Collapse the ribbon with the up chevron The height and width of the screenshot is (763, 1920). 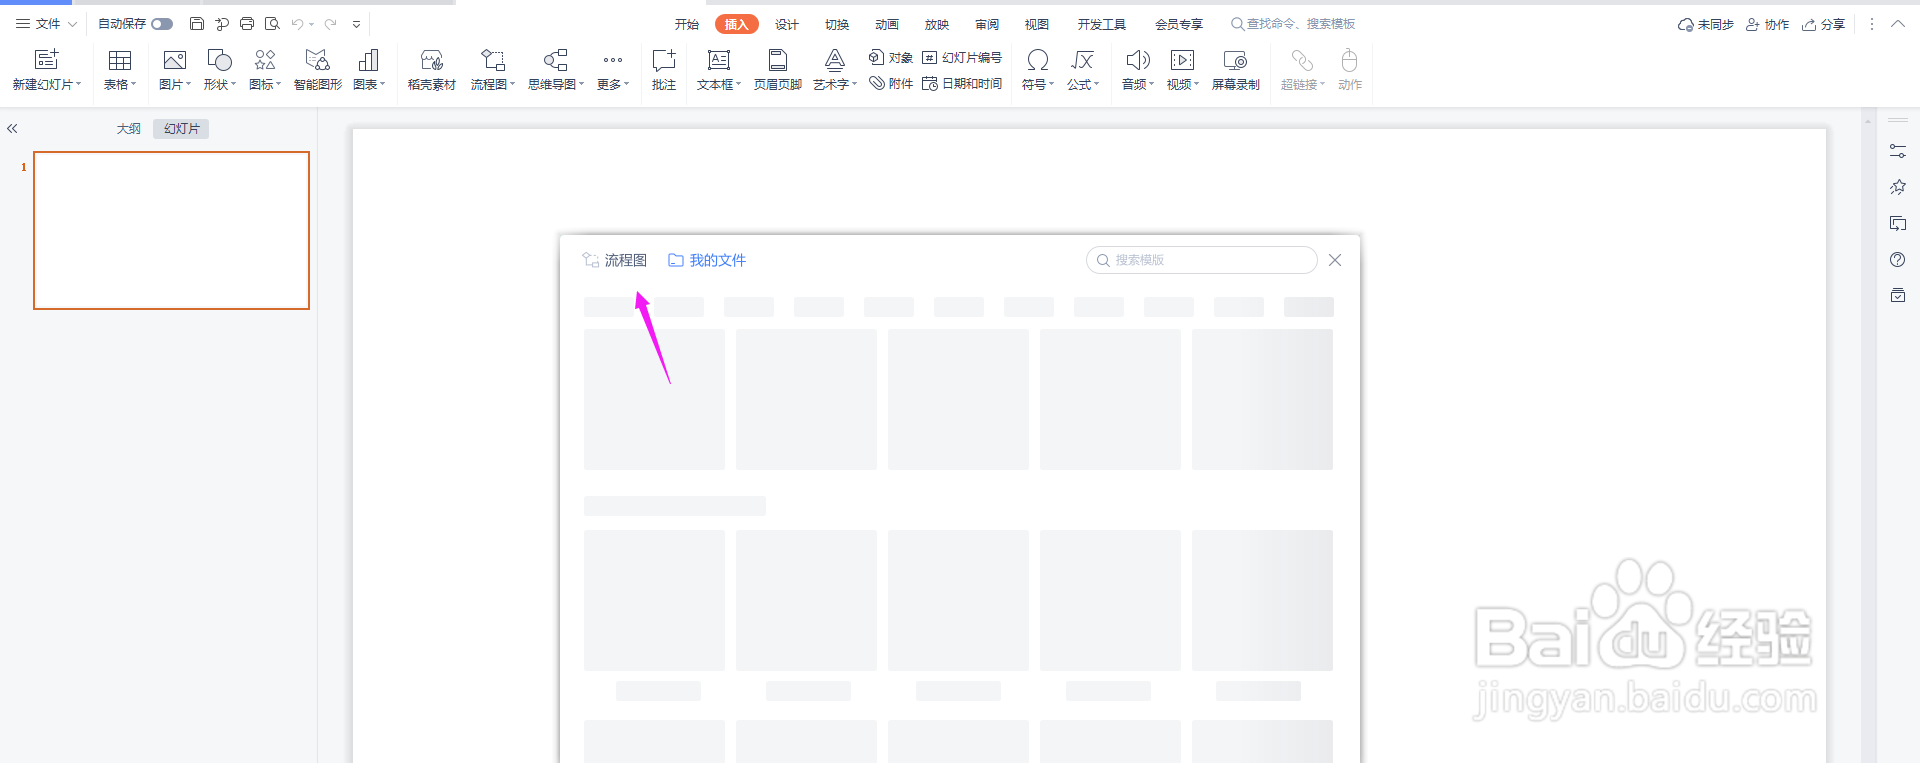pyautogui.click(x=1898, y=24)
